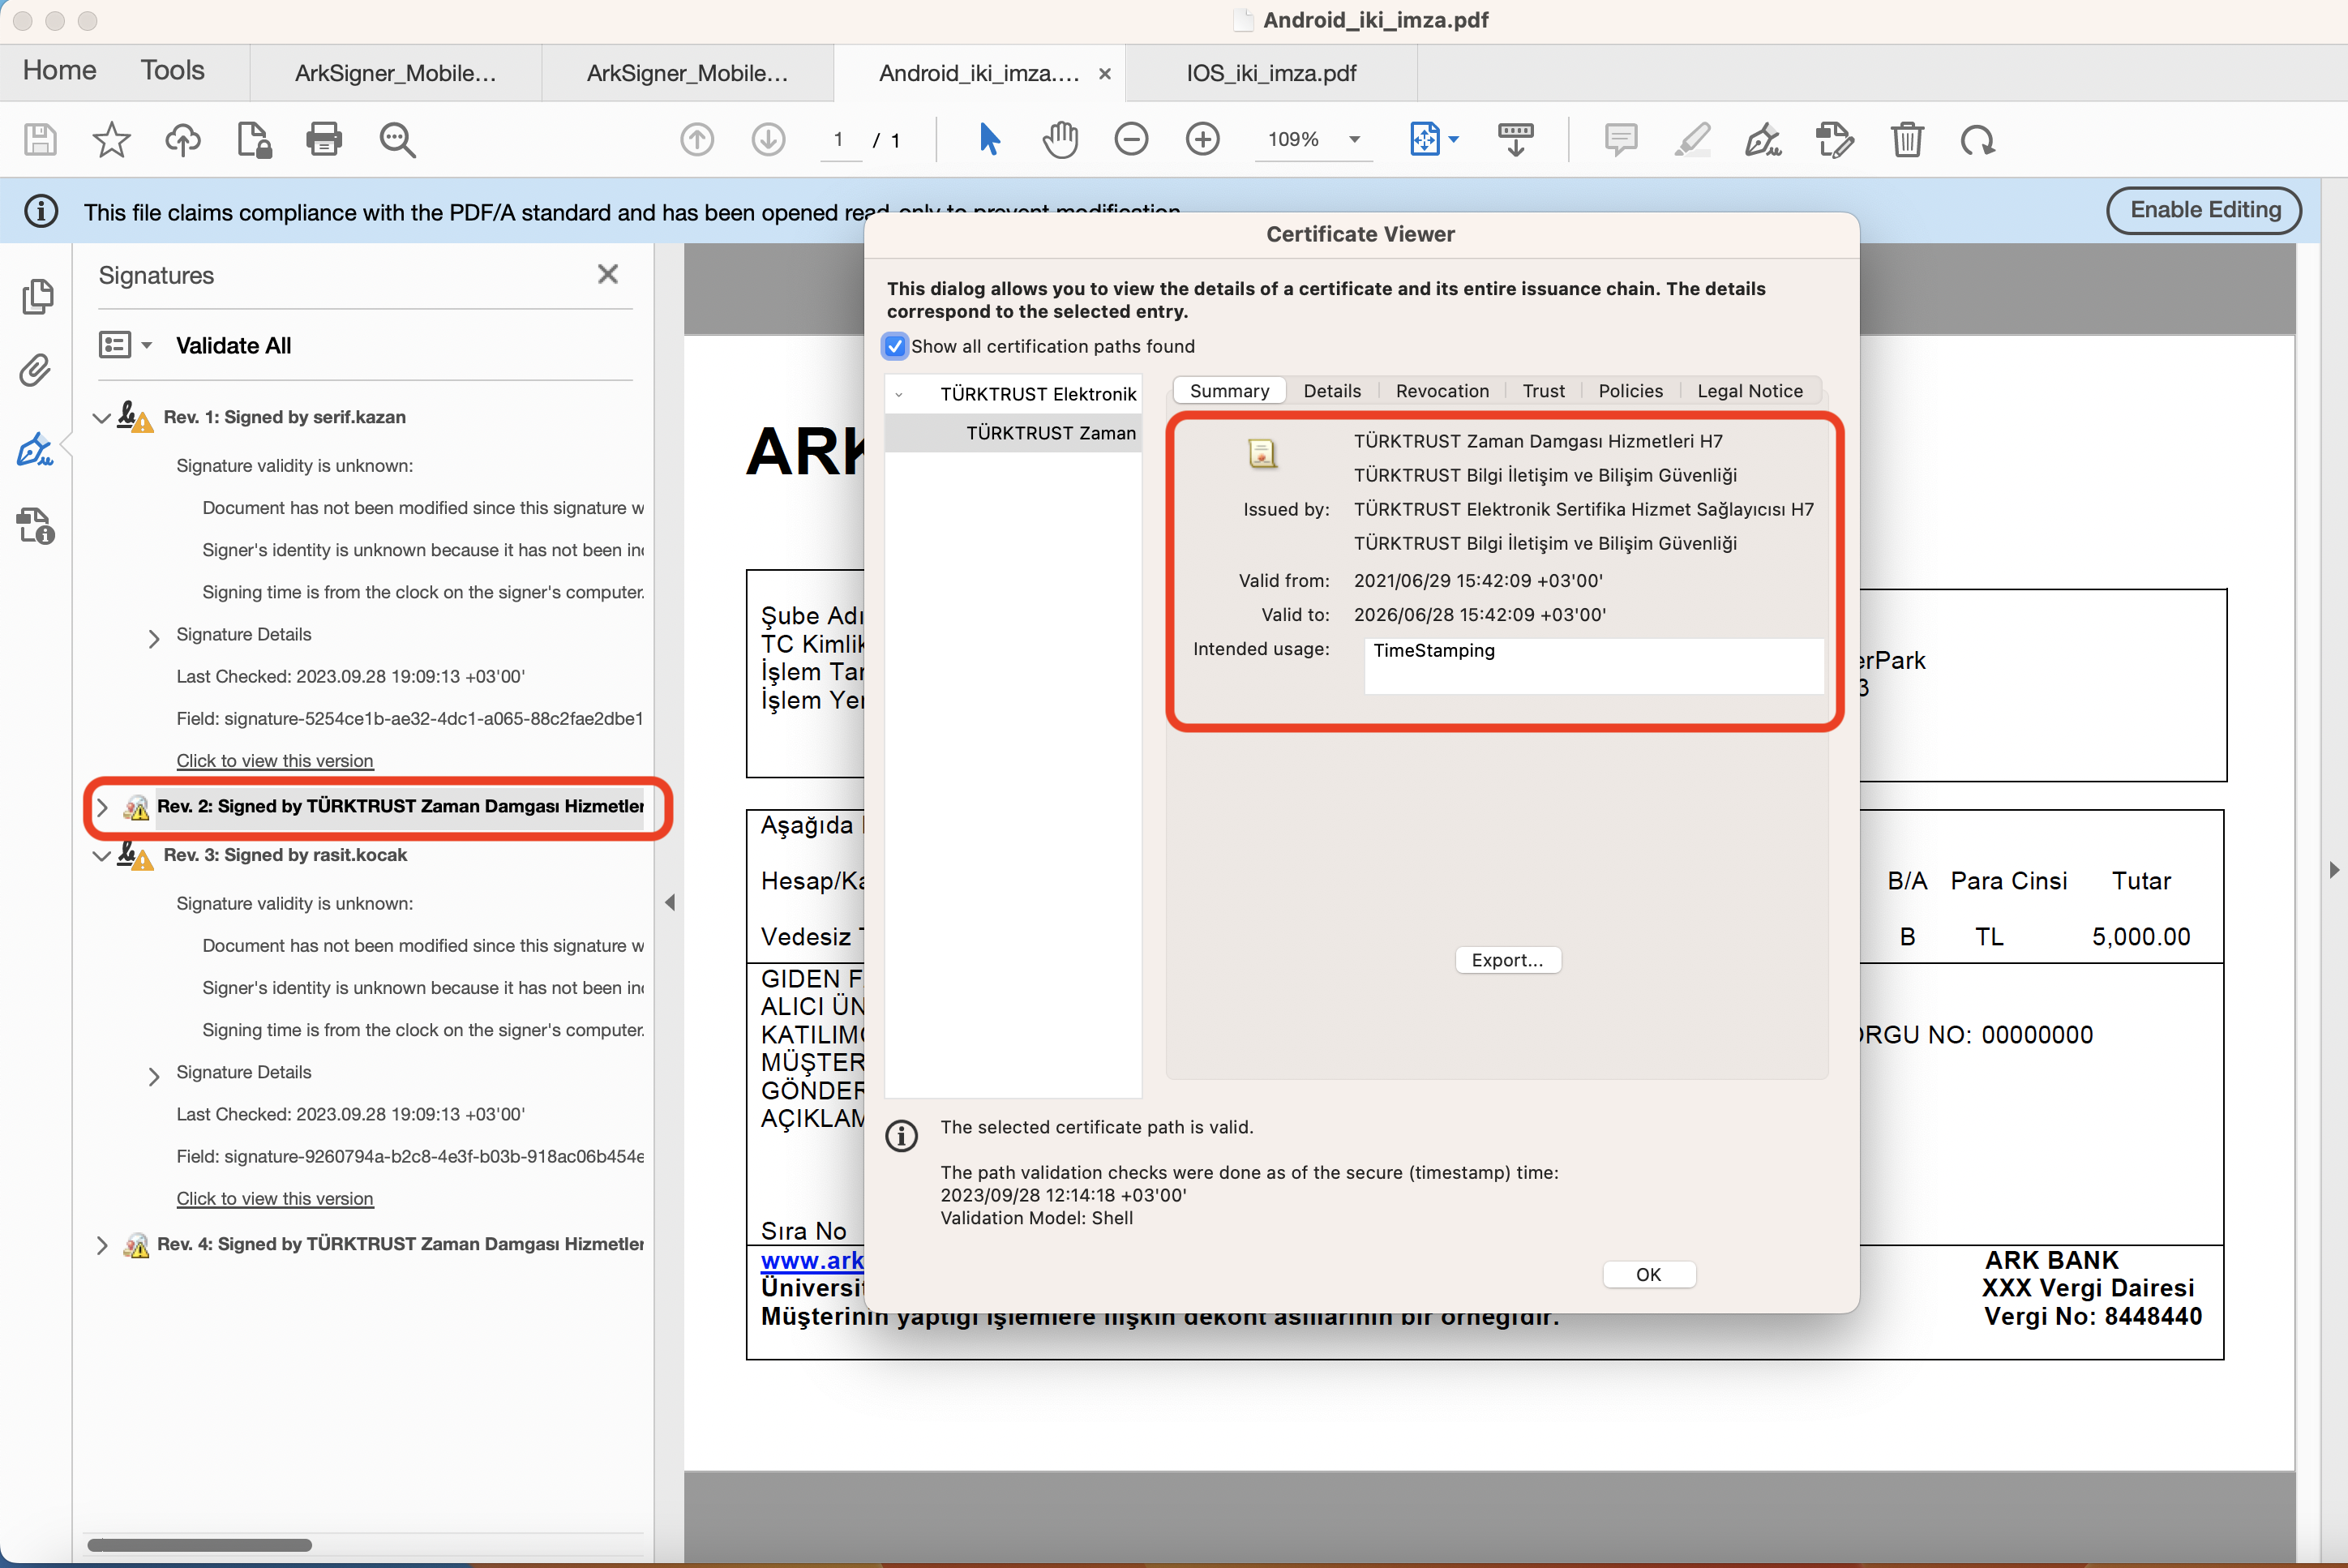The height and width of the screenshot is (1568, 2348).
Task: Click view this version under Rev. 3
Action: coord(275,1199)
